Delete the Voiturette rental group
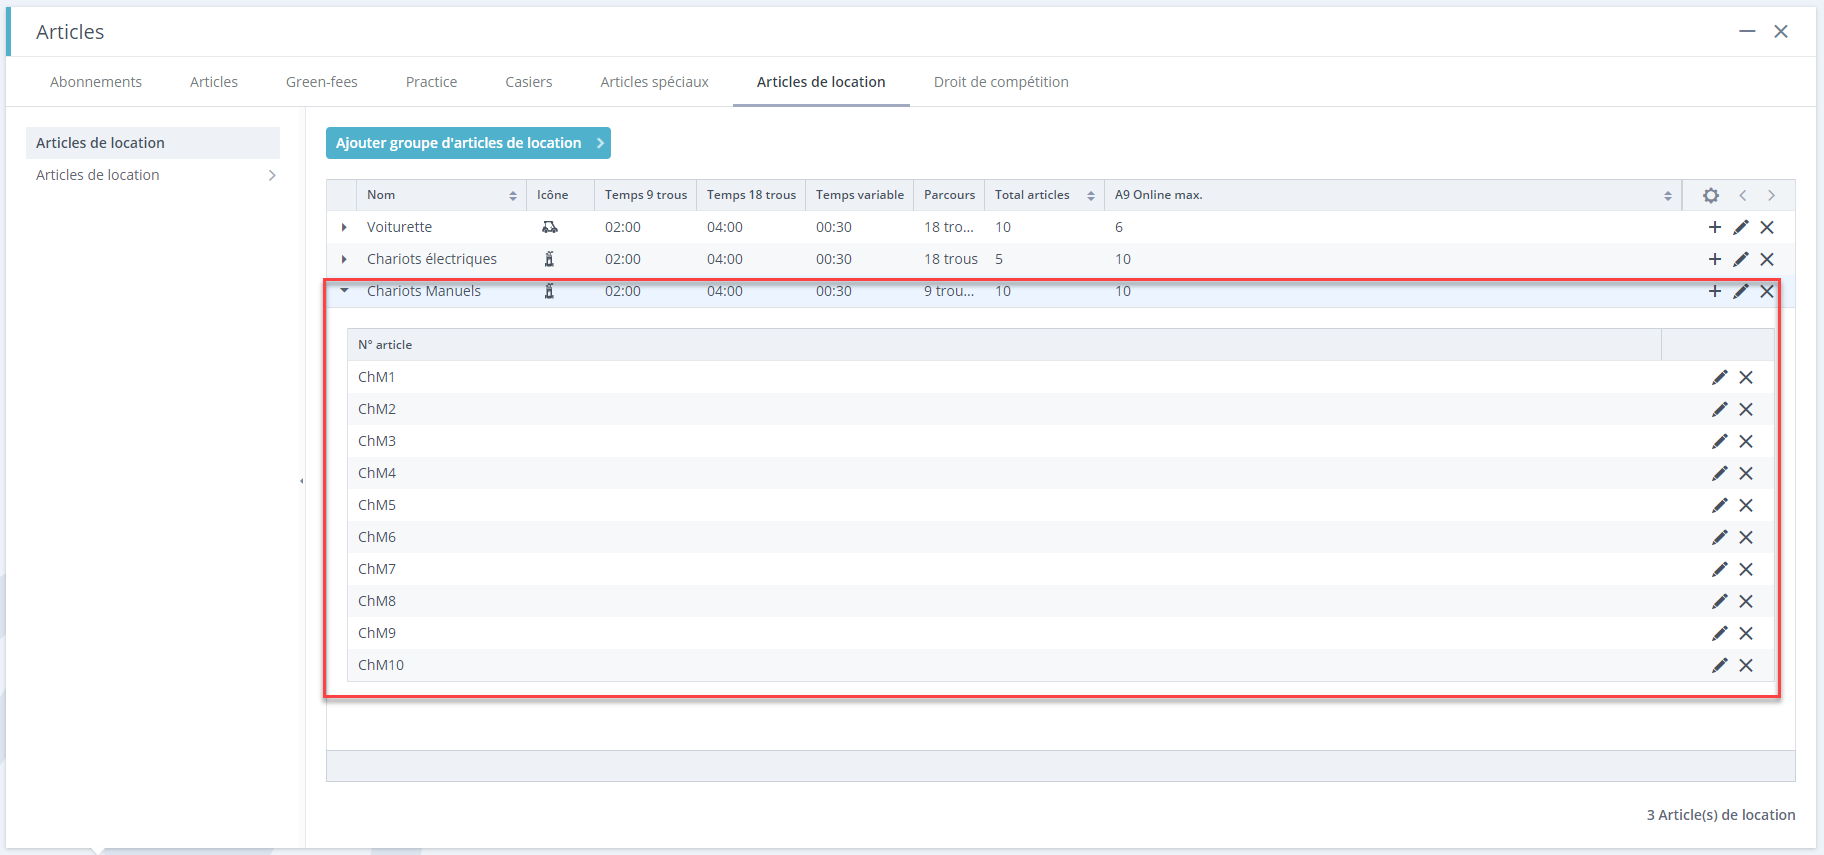 tap(1767, 227)
